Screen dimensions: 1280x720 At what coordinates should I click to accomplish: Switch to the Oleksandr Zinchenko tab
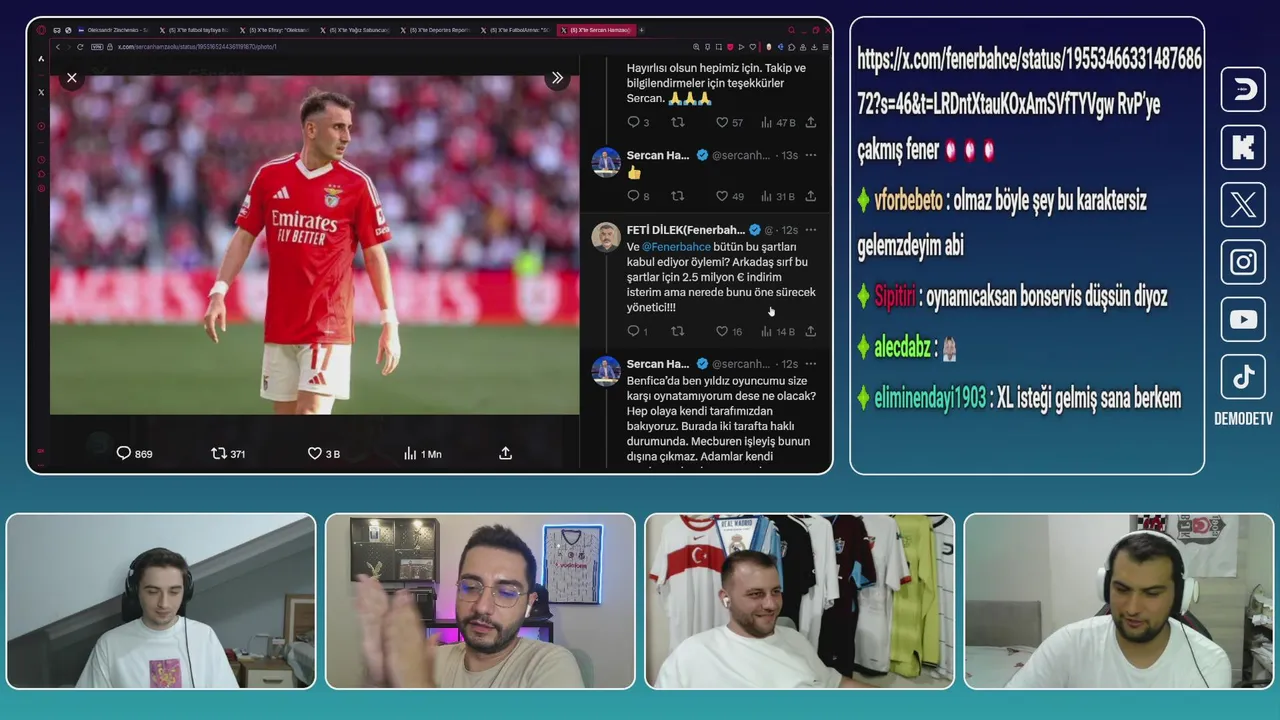coord(113,30)
